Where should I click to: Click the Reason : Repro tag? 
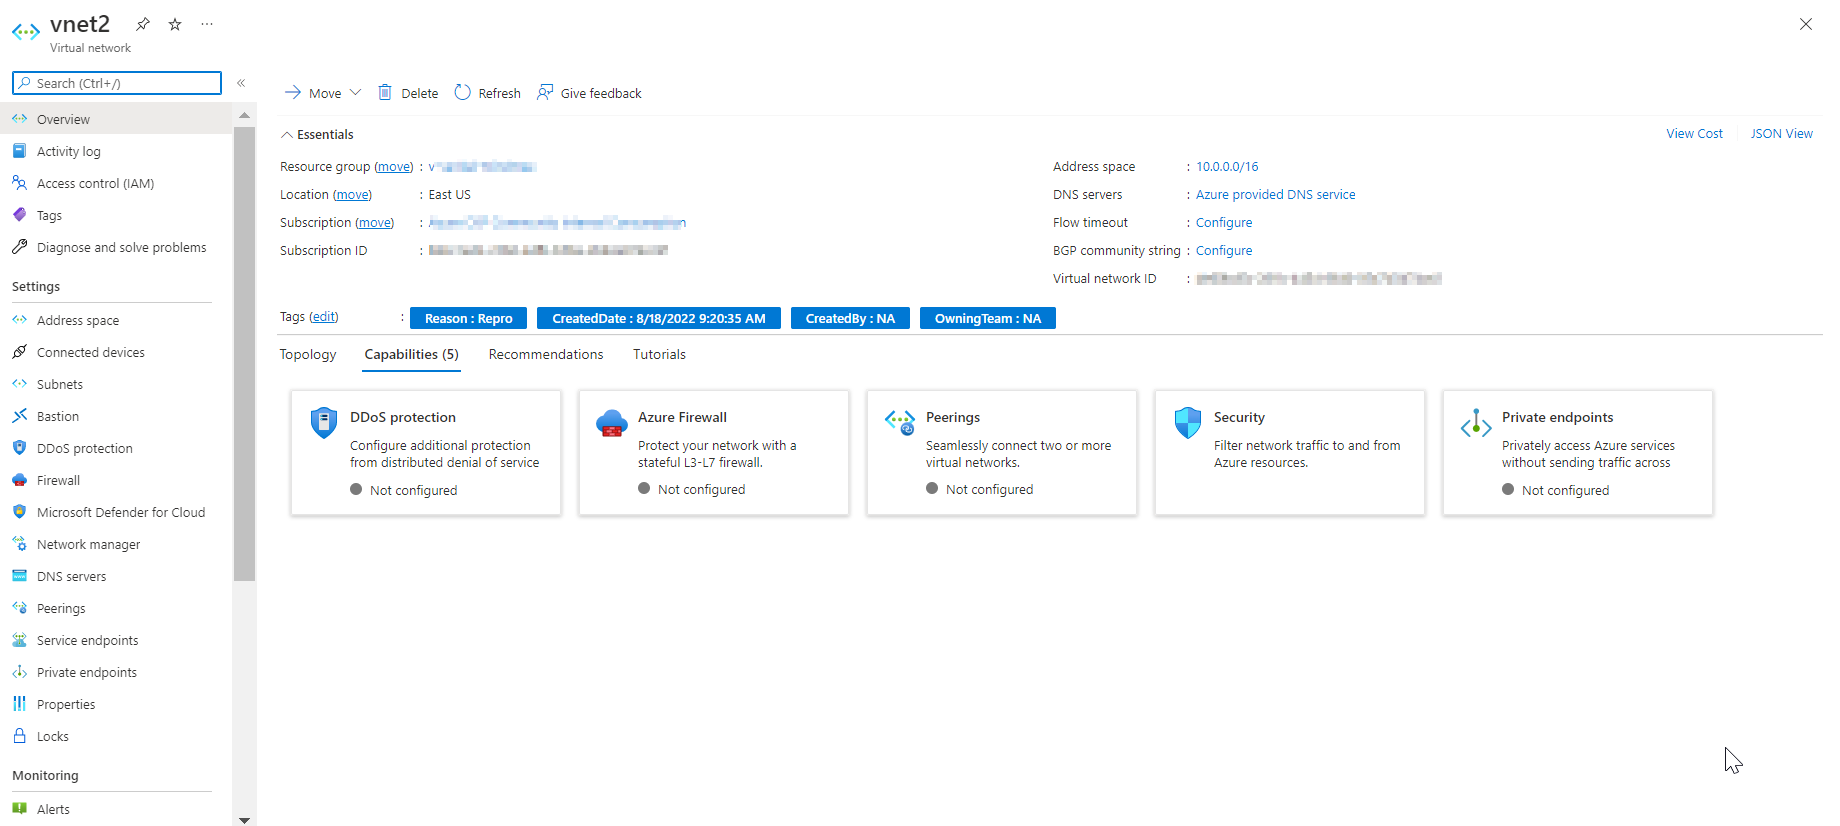(468, 318)
